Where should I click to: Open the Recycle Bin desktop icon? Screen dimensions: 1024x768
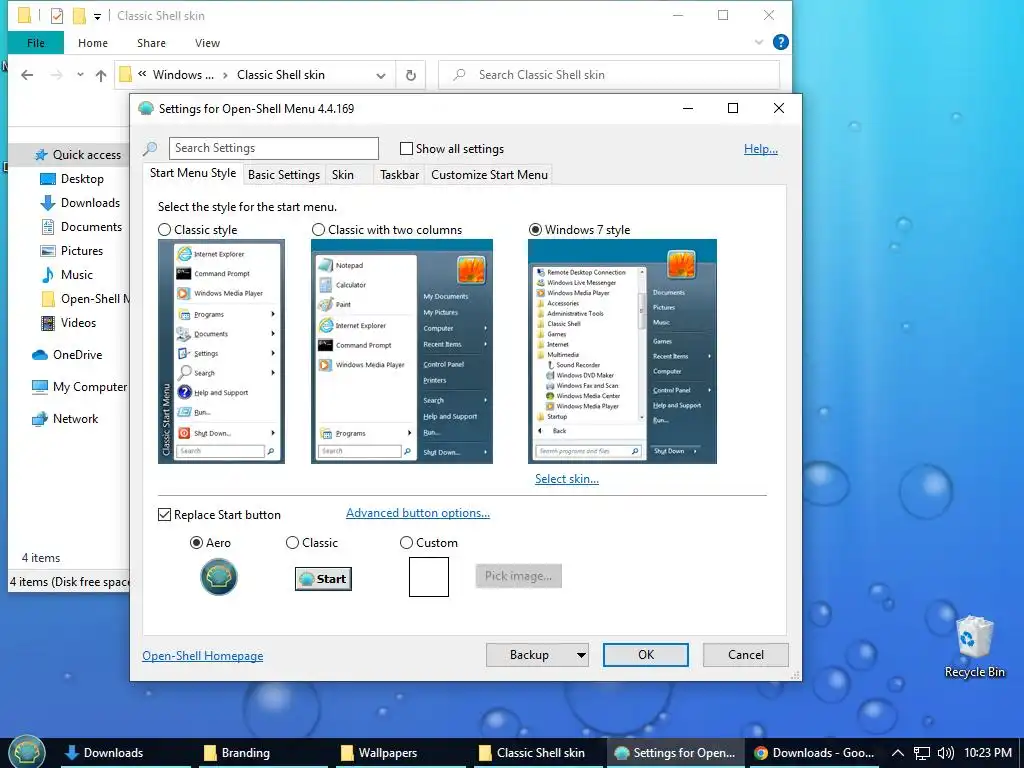[x=974, y=647]
